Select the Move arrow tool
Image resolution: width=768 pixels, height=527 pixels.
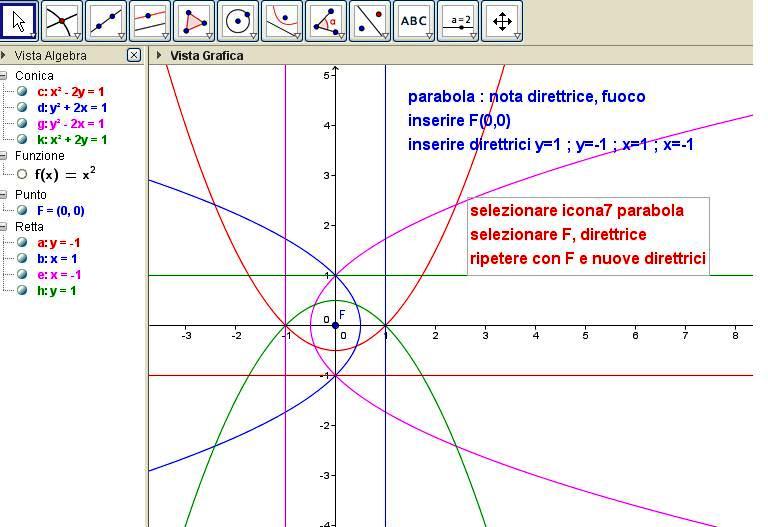pos(19,21)
